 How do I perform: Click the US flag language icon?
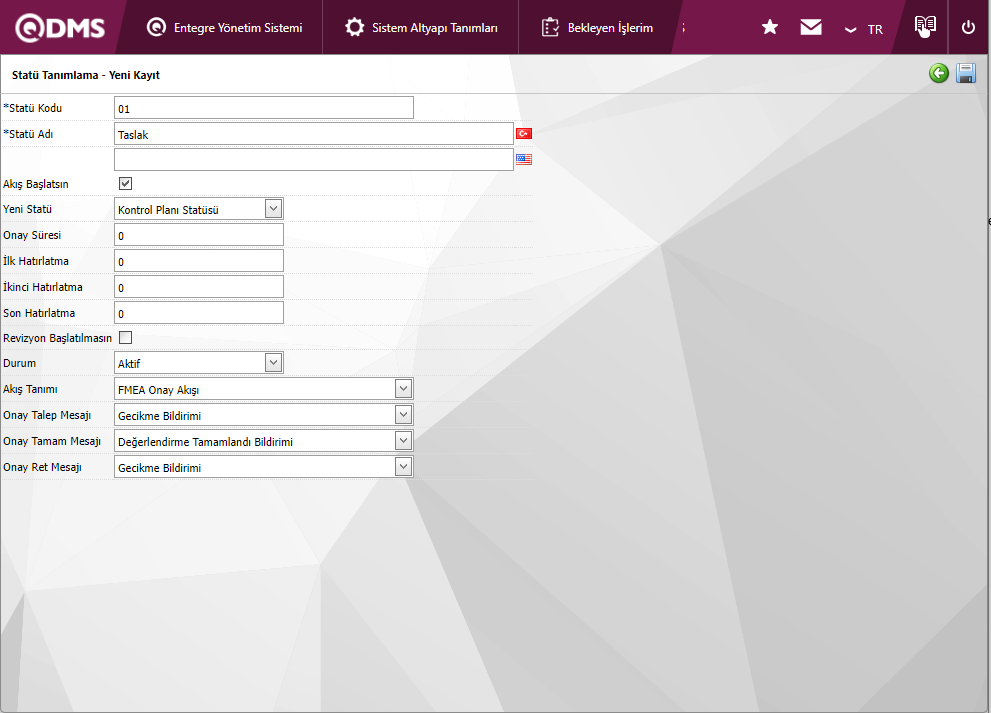click(x=524, y=159)
